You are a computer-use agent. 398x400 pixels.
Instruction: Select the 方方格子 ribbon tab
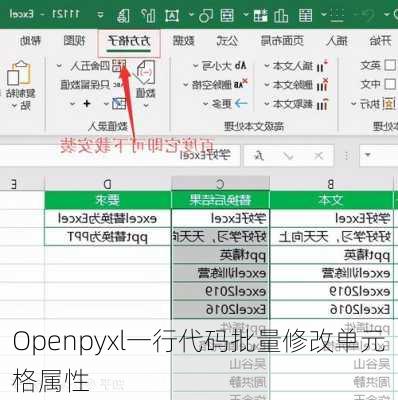coord(129,41)
